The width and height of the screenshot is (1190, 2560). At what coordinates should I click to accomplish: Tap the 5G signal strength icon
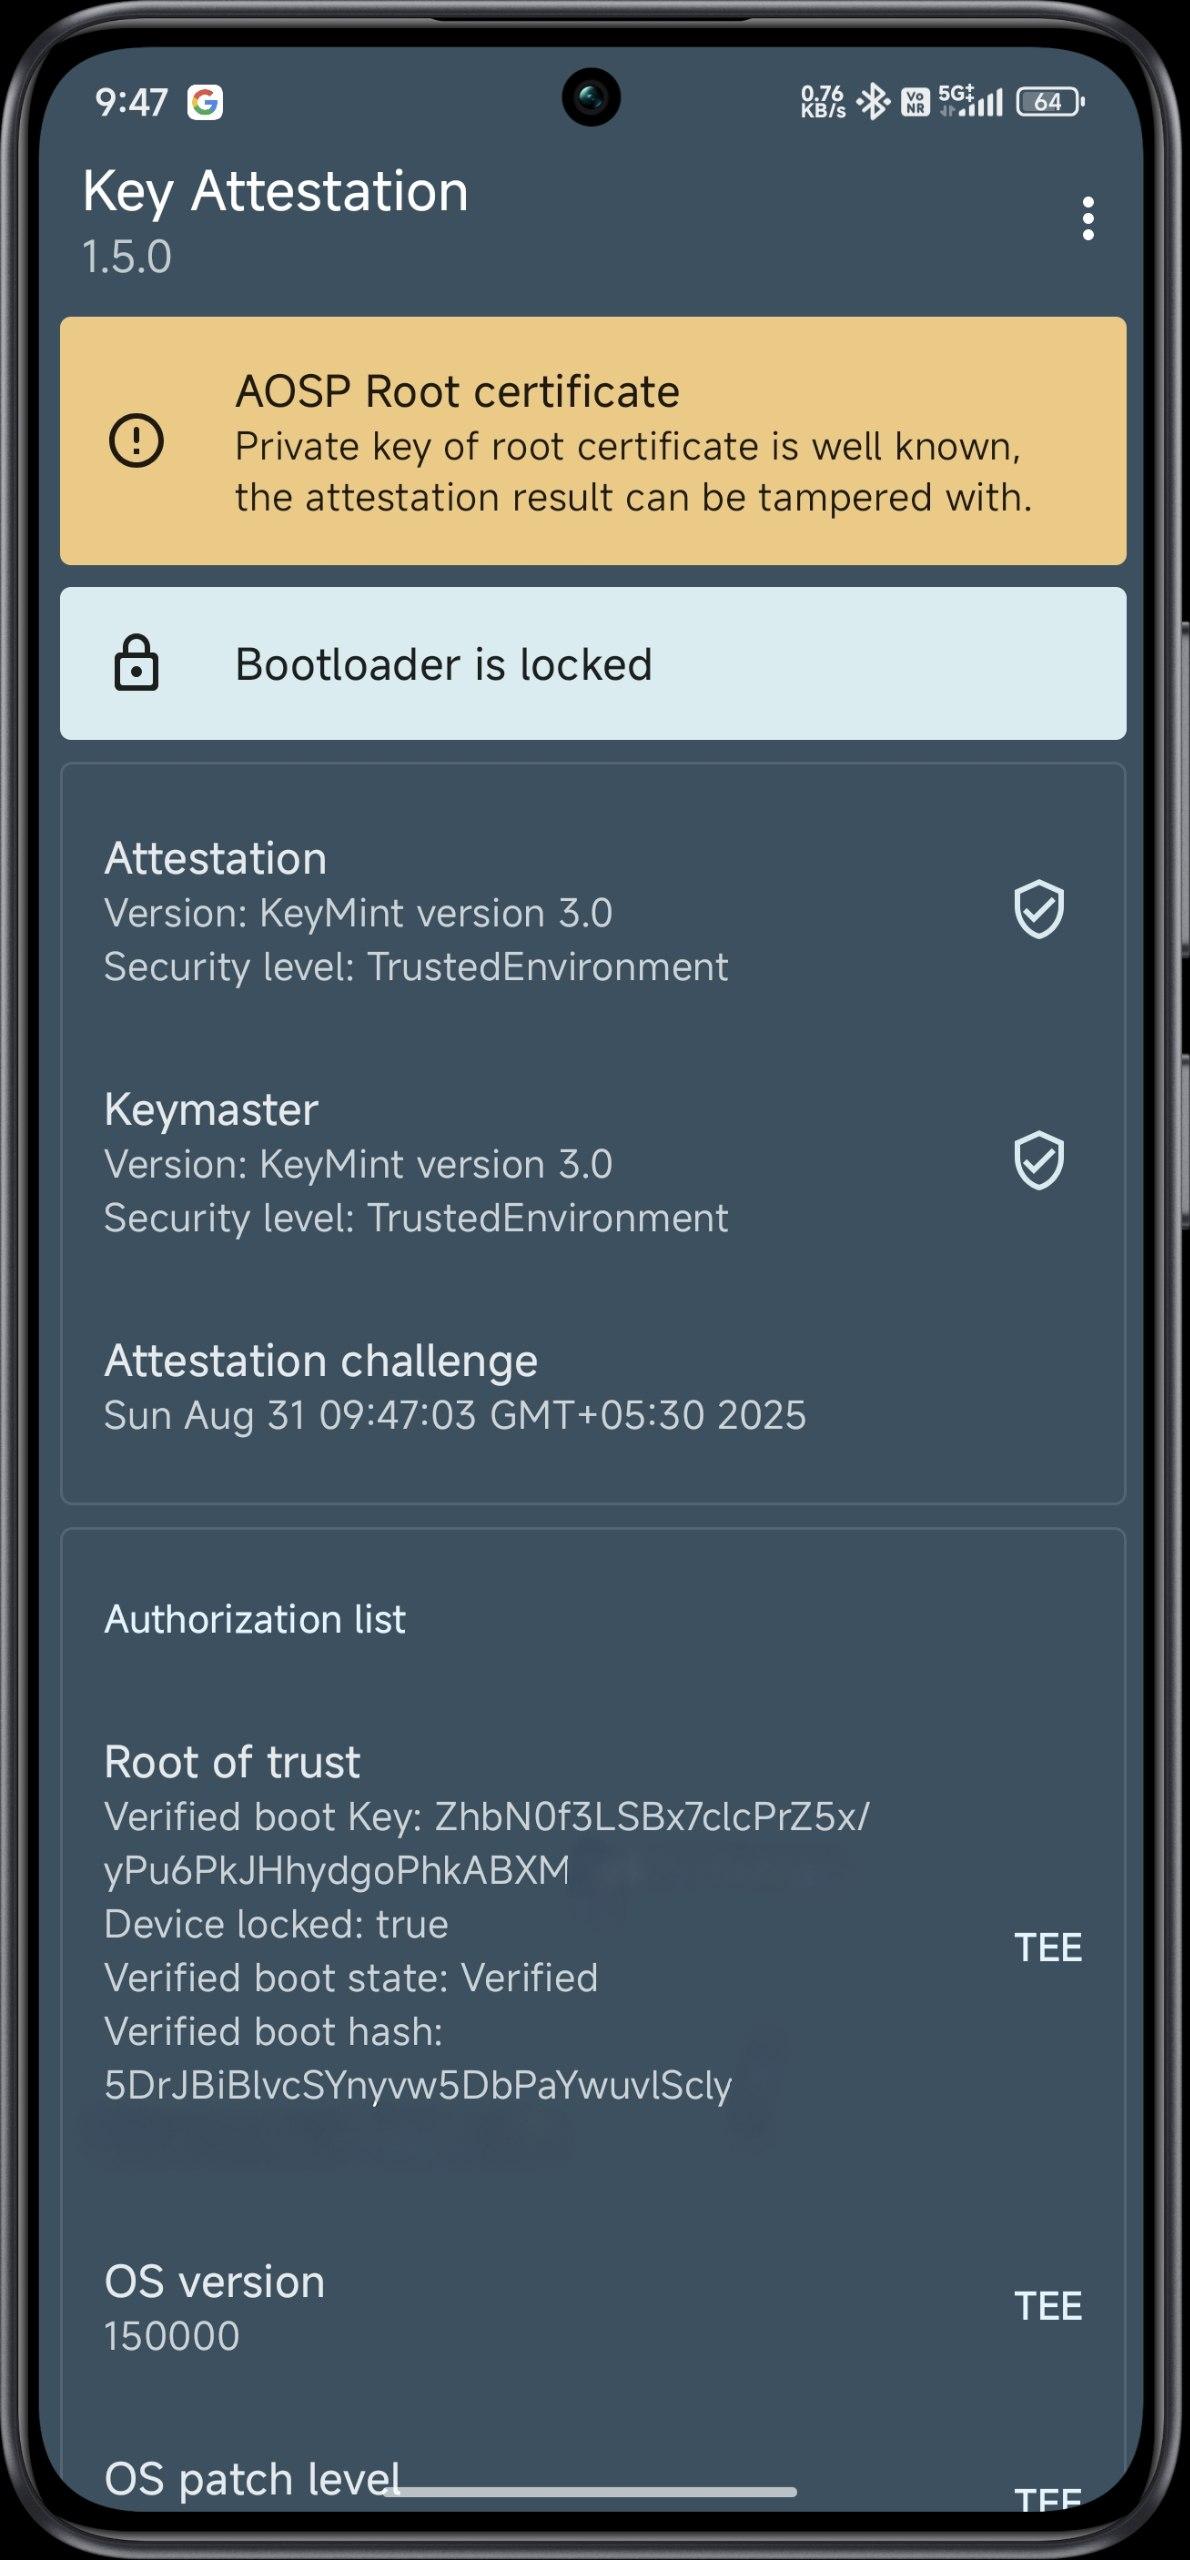coord(970,100)
